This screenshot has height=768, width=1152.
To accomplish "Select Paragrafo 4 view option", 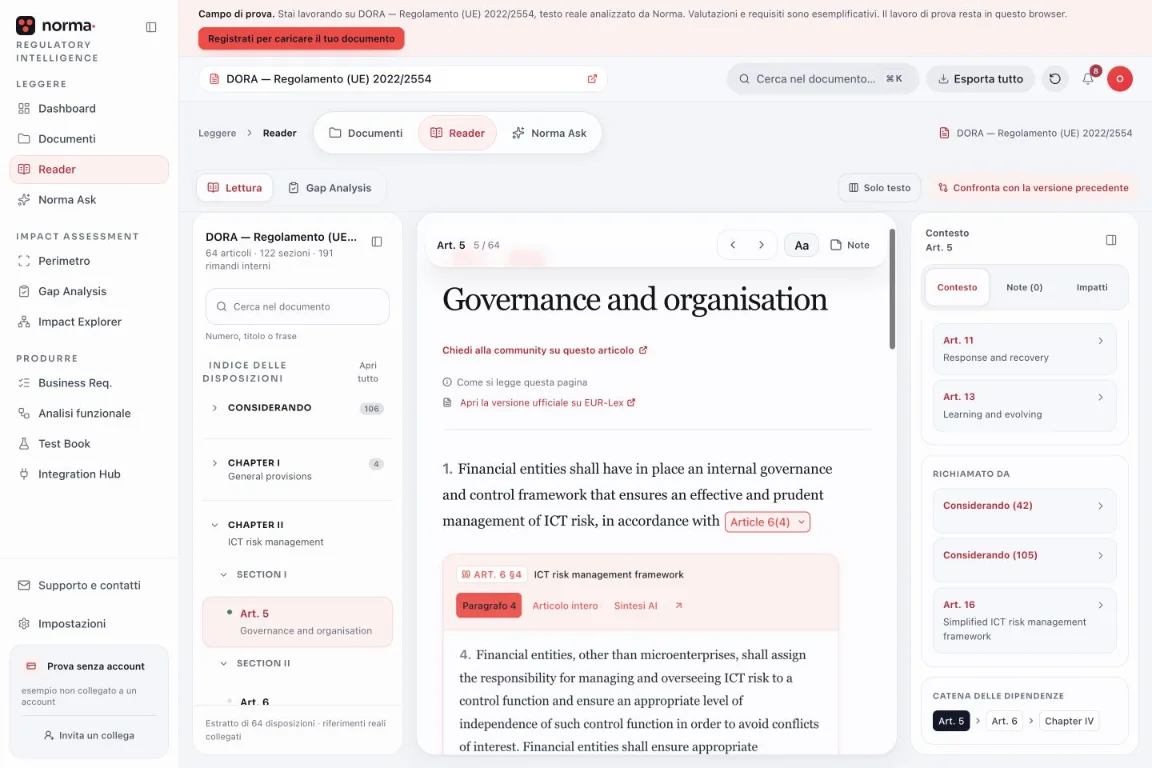I will (489, 606).
